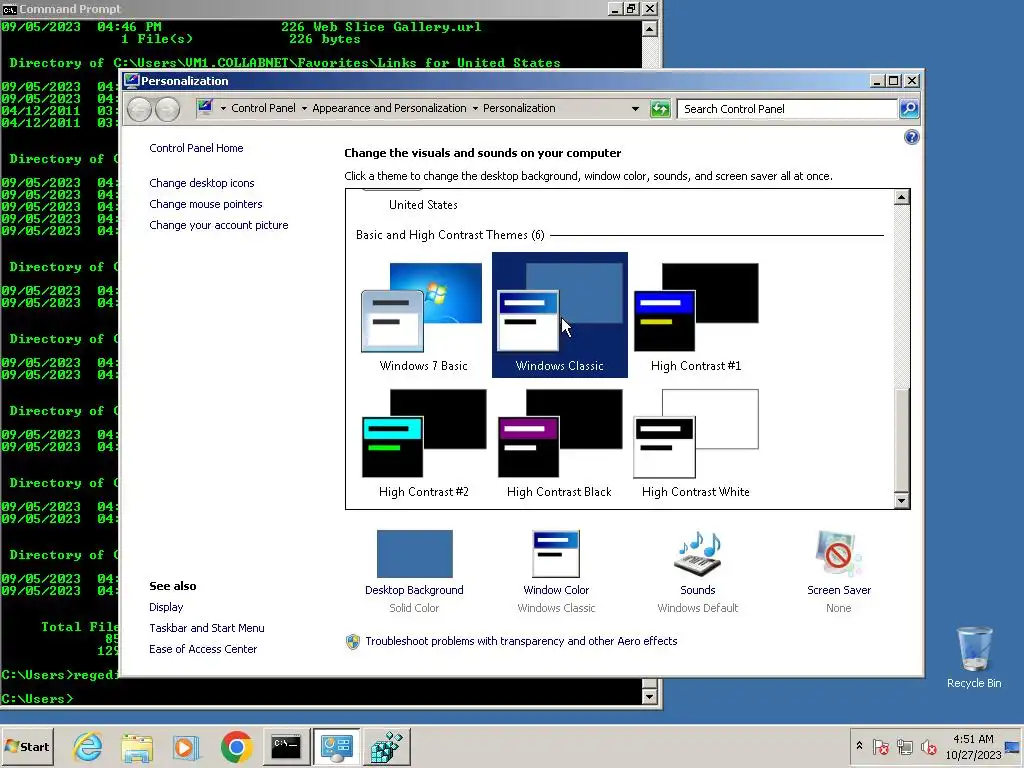The width and height of the screenshot is (1024, 768).
Task: Click Command Prompt scrollbar down arrow
Action: coord(649,696)
